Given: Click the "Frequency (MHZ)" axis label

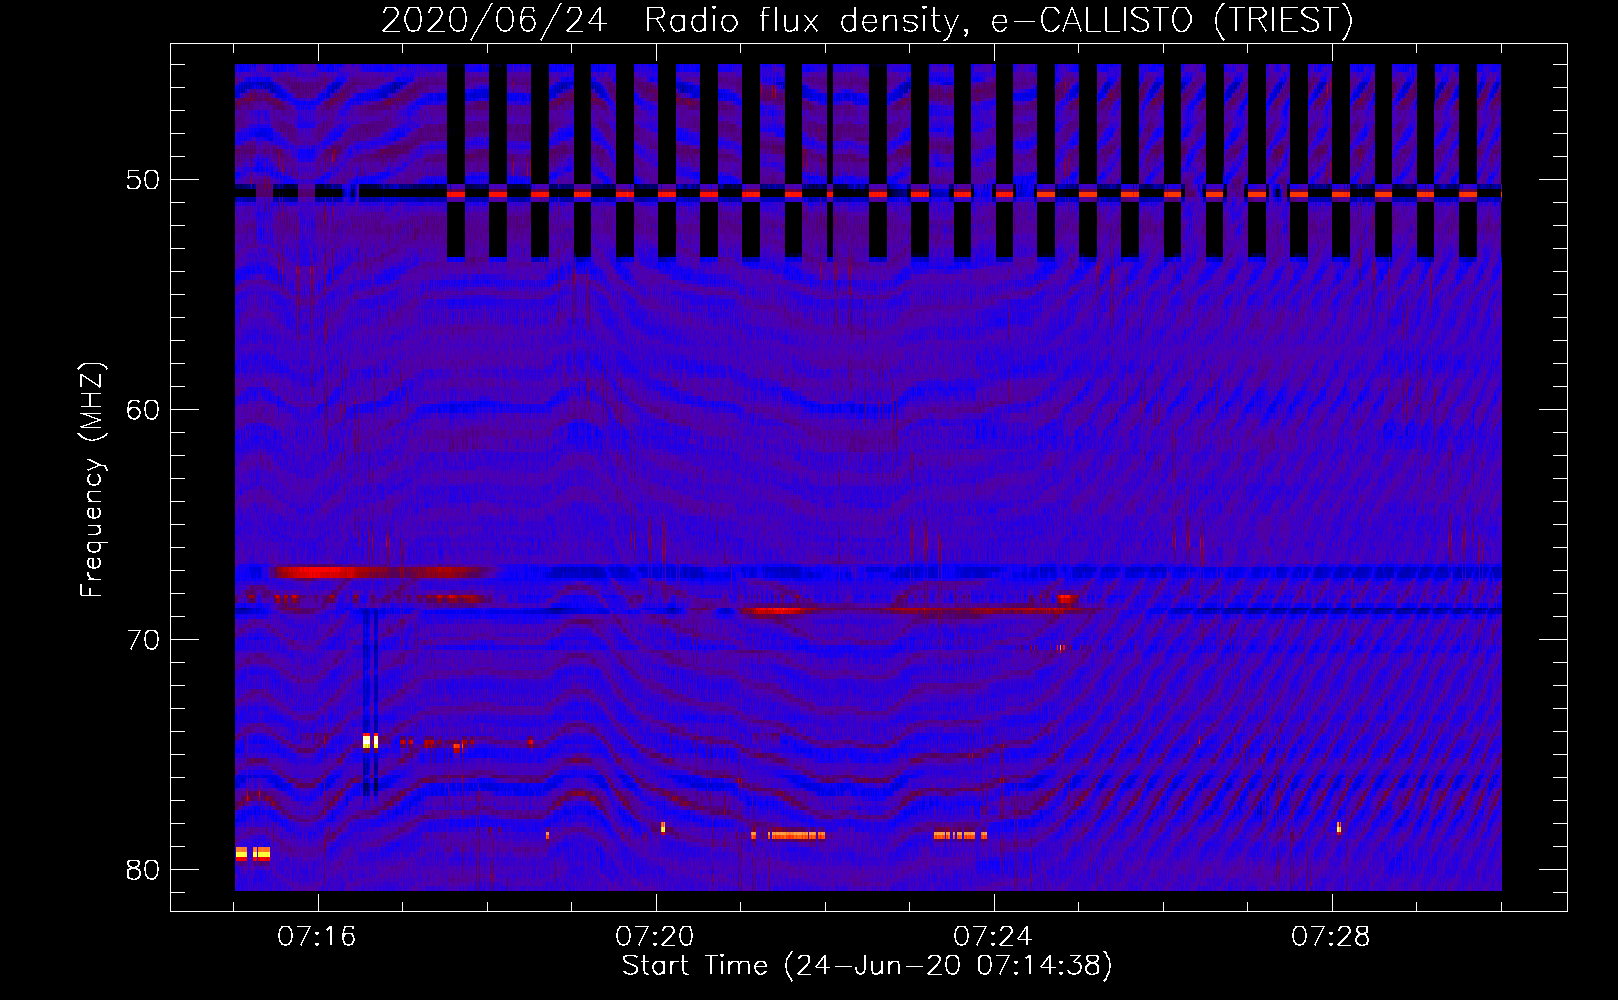Looking at the screenshot, I should pos(92,480).
